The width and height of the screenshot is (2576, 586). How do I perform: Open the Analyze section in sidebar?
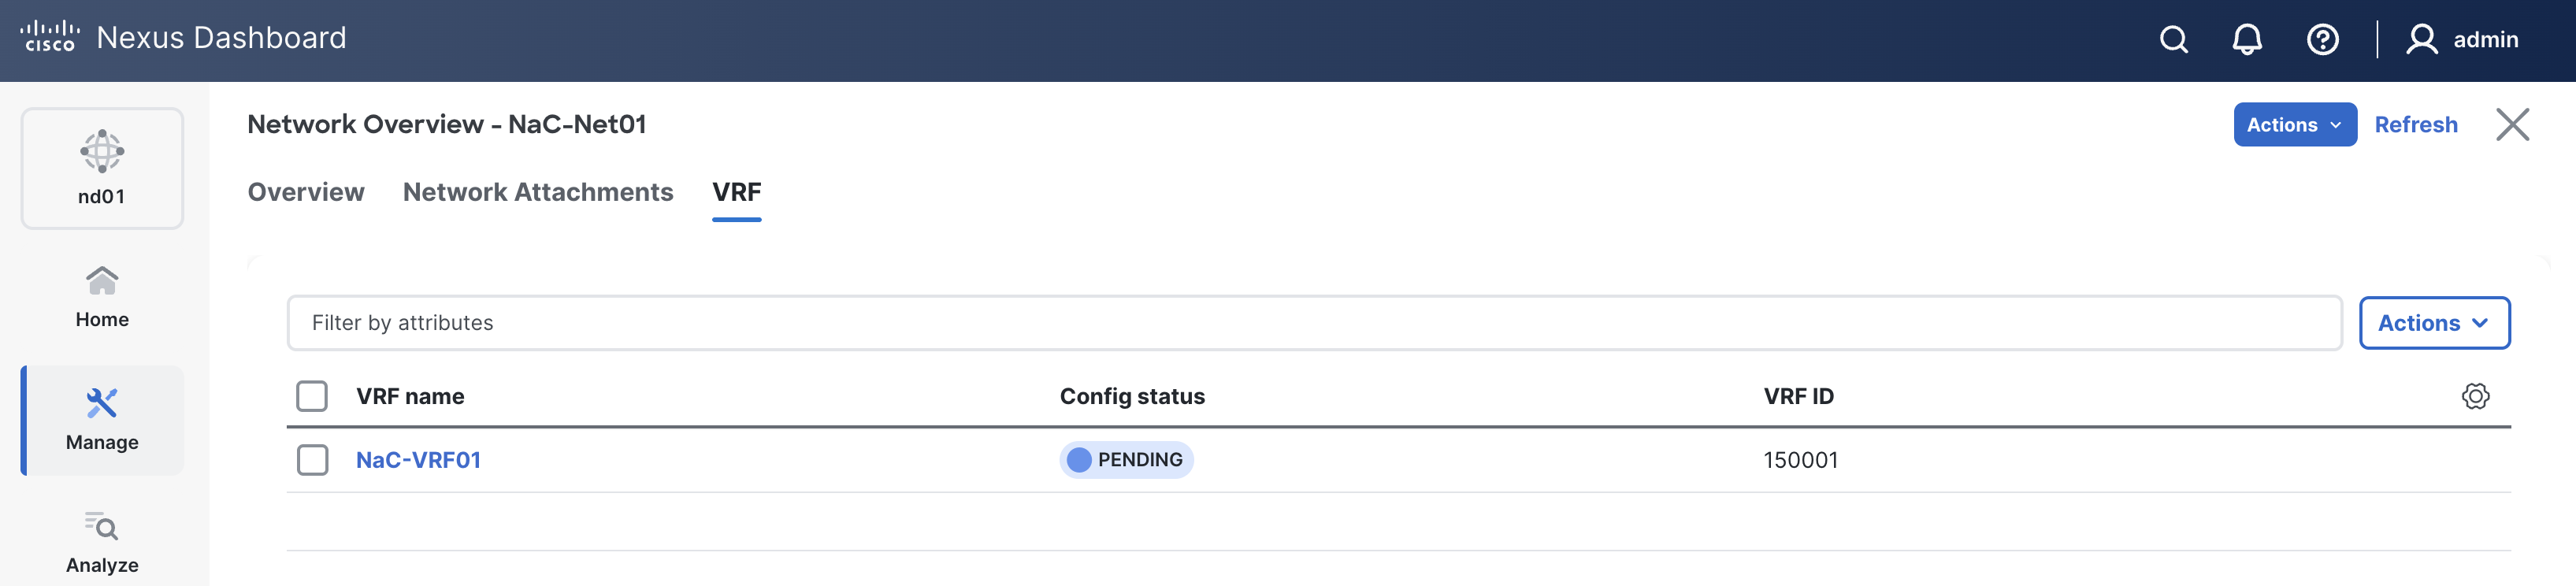click(102, 542)
